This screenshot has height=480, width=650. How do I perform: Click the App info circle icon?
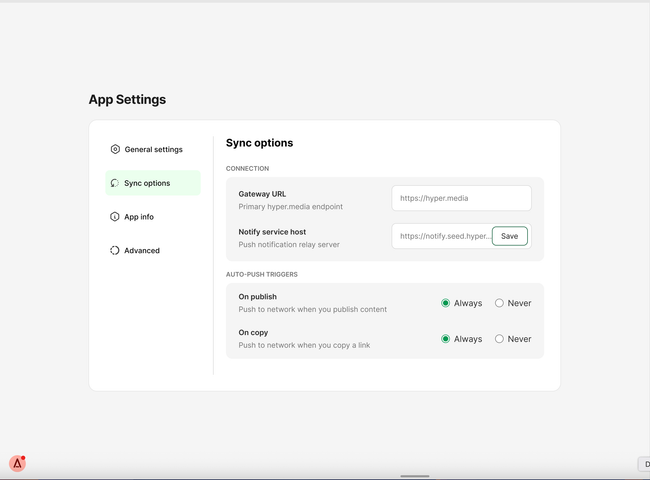[x=115, y=217]
